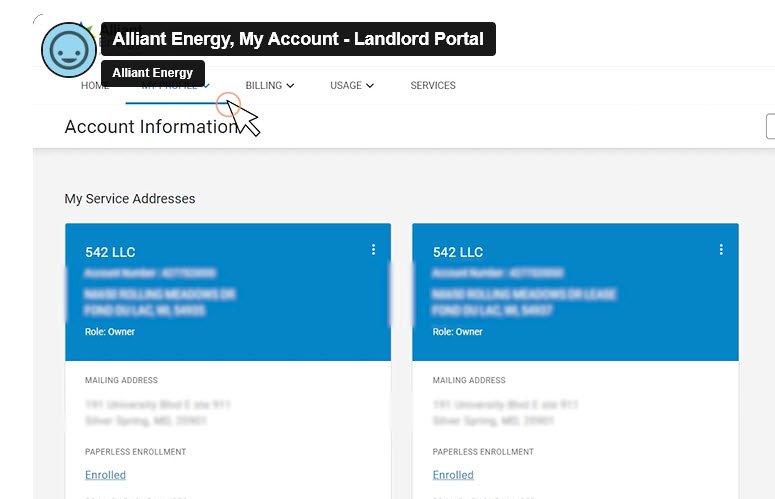775x499 pixels.
Task: Click the My Service Addresses heading
Action: [x=129, y=199]
